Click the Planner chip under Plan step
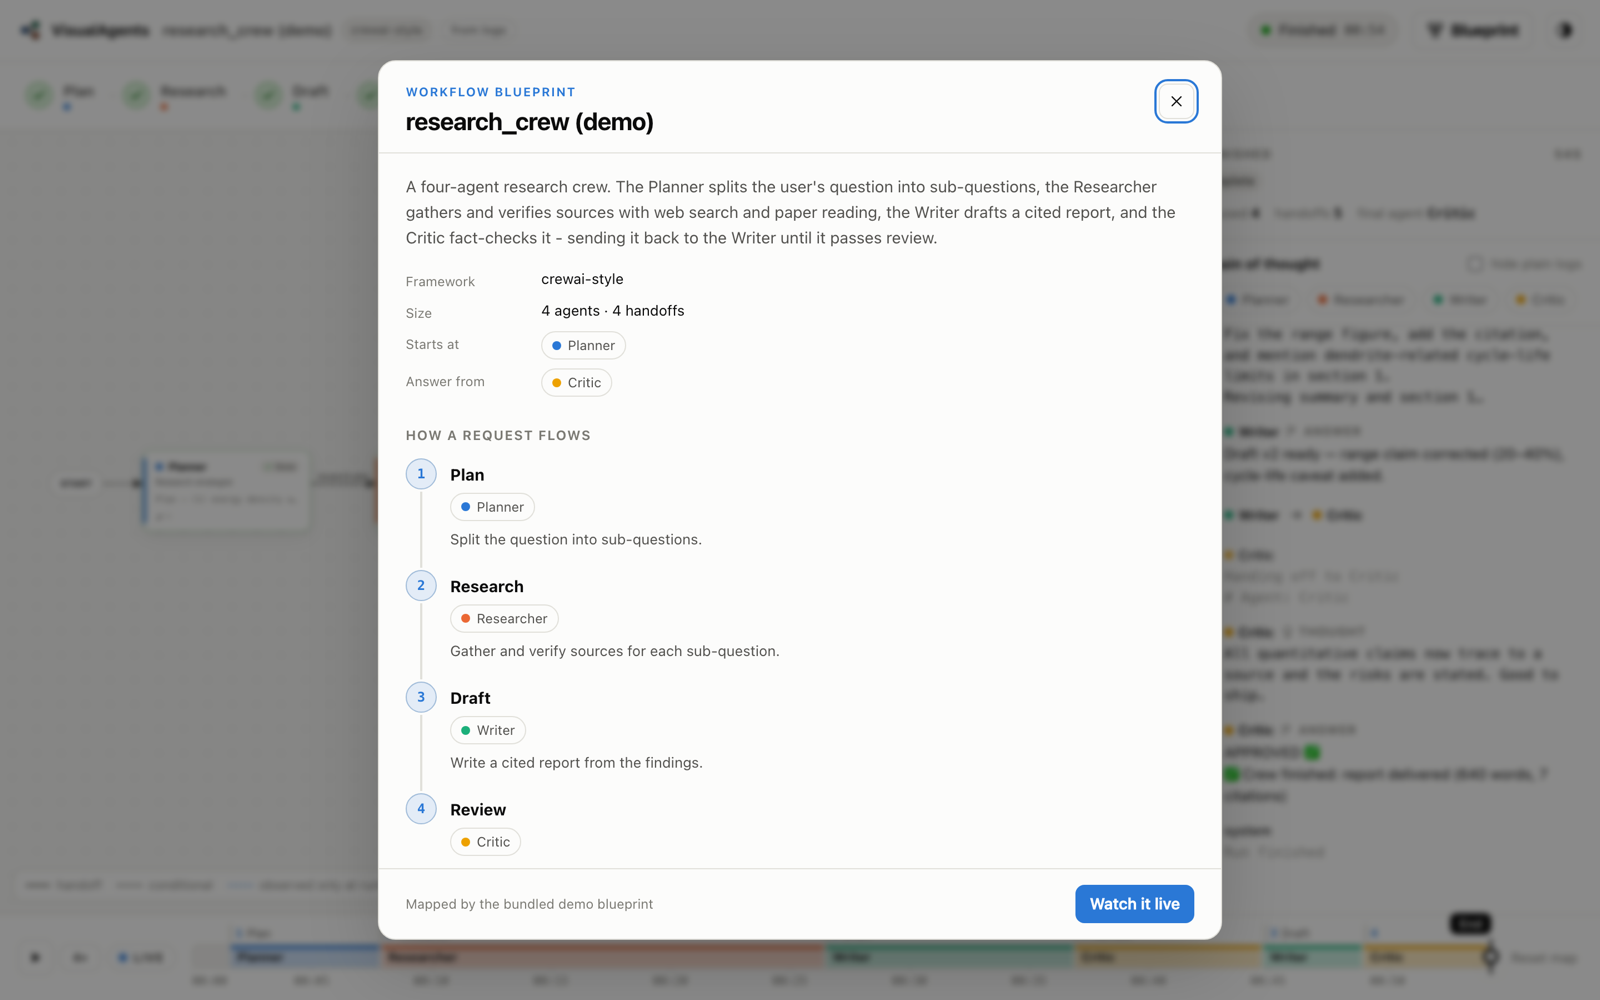 492,507
